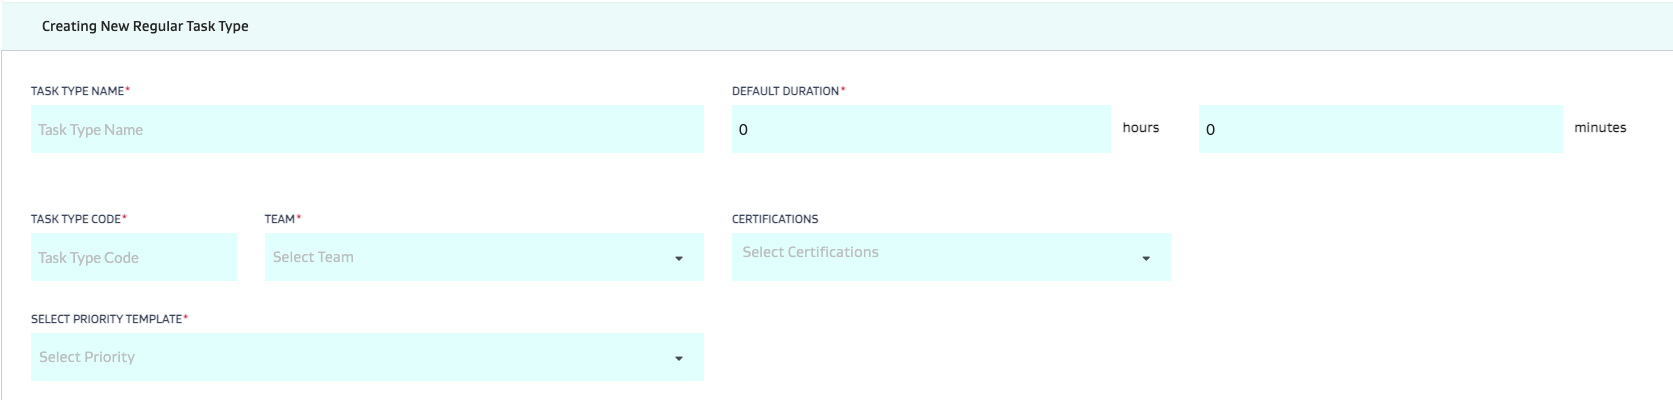Open the Select Team combo box
Viewport: 1673px width, 400px height.
point(470,257)
